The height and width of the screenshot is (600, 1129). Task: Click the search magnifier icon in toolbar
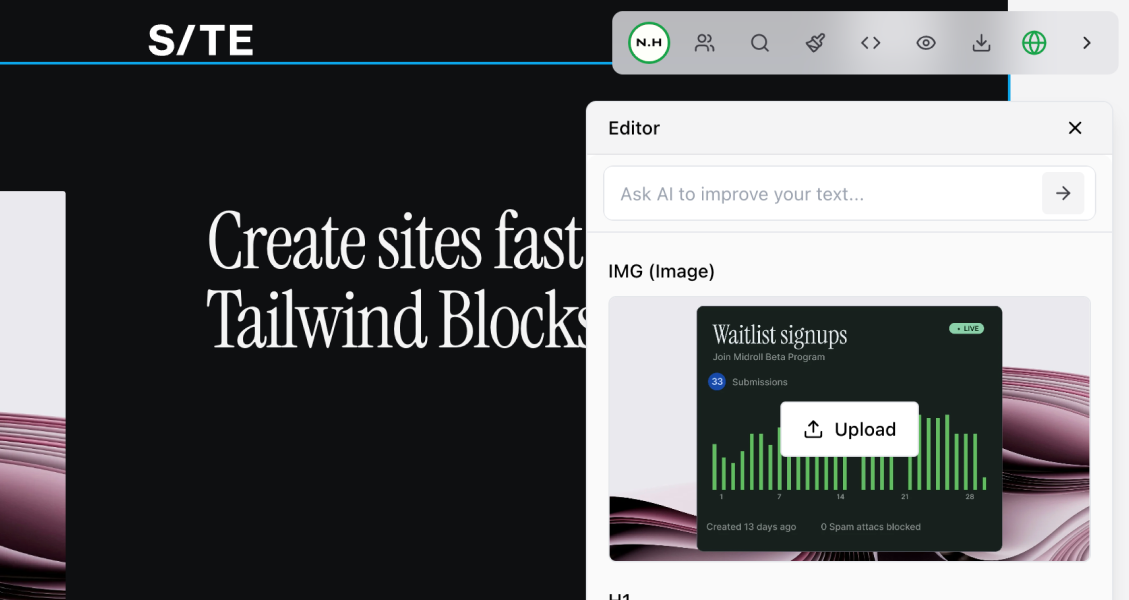(x=760, y=43)
